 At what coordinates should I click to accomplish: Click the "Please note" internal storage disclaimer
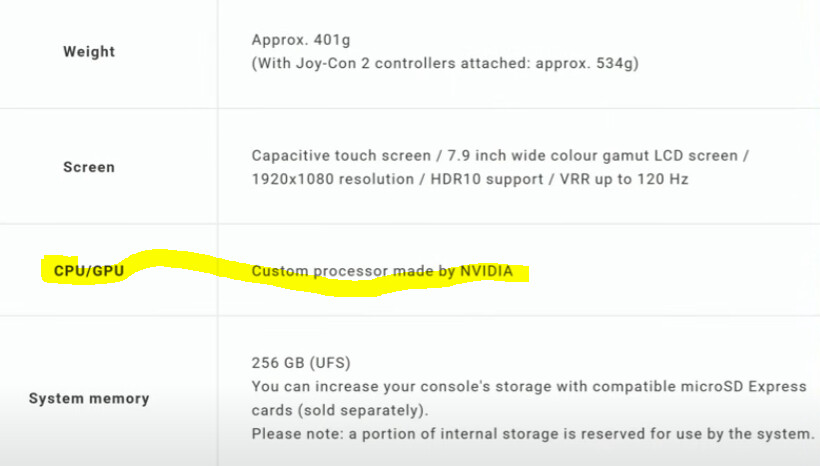point(533,433)
